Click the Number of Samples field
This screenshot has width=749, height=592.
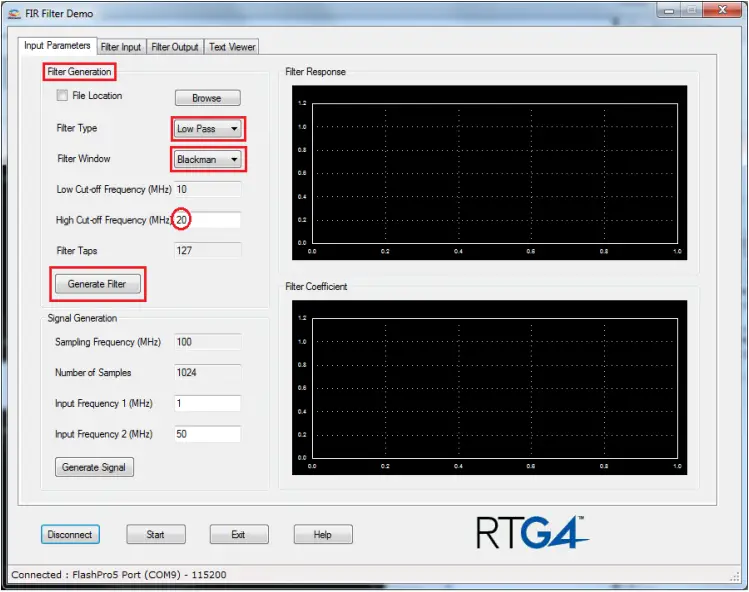click(208, 372)
